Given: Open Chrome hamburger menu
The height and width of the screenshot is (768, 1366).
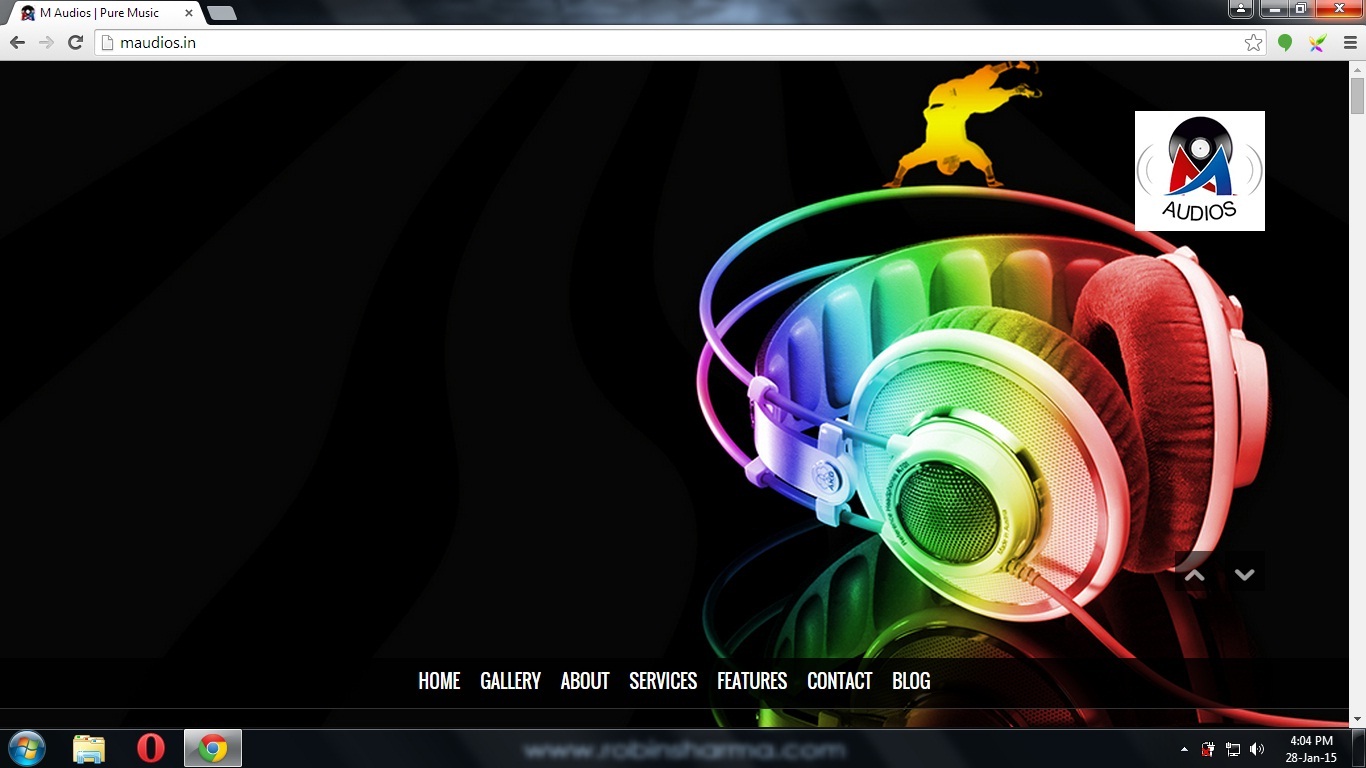Looking at the screenshot, I should pyautogui.click(x=1350, y=43).
